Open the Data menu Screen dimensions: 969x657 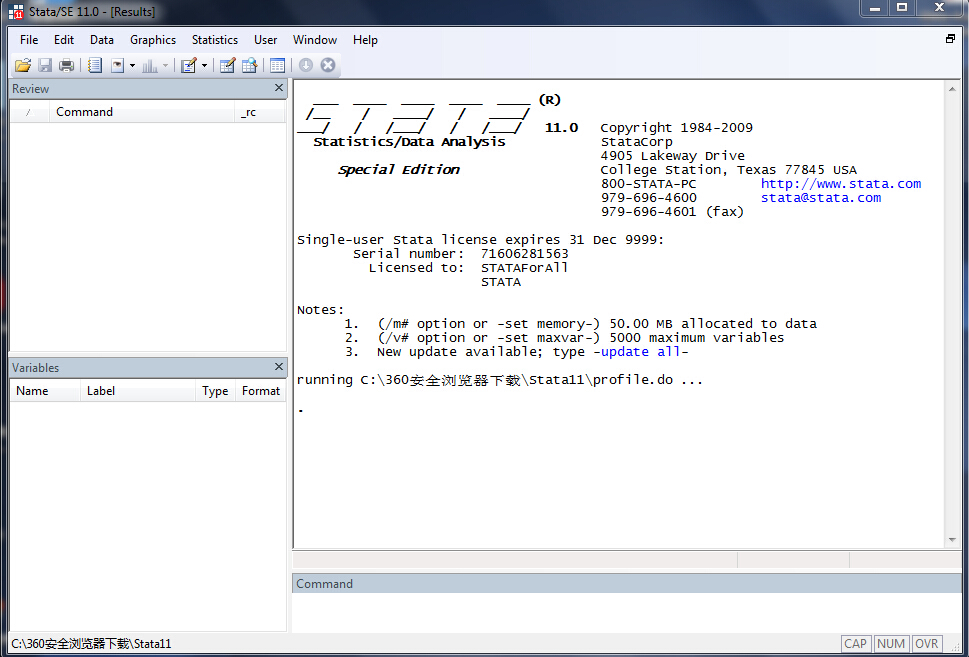(101, 40)
